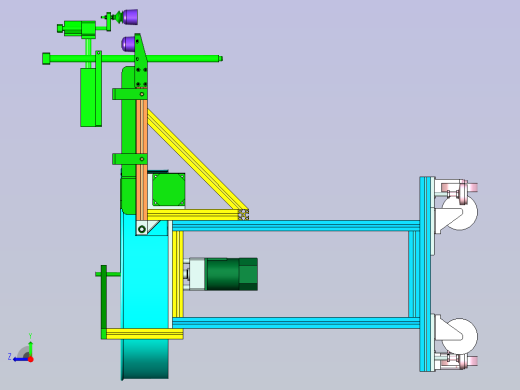Select the dark green motor body
This screenshot has width=520, height=390.
point(232,274)
